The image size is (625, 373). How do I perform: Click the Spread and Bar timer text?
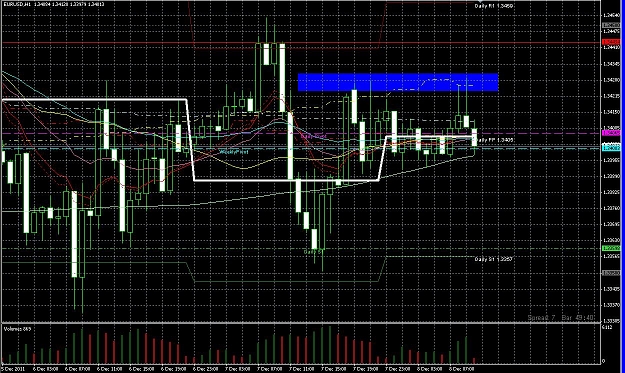point(561,318)
